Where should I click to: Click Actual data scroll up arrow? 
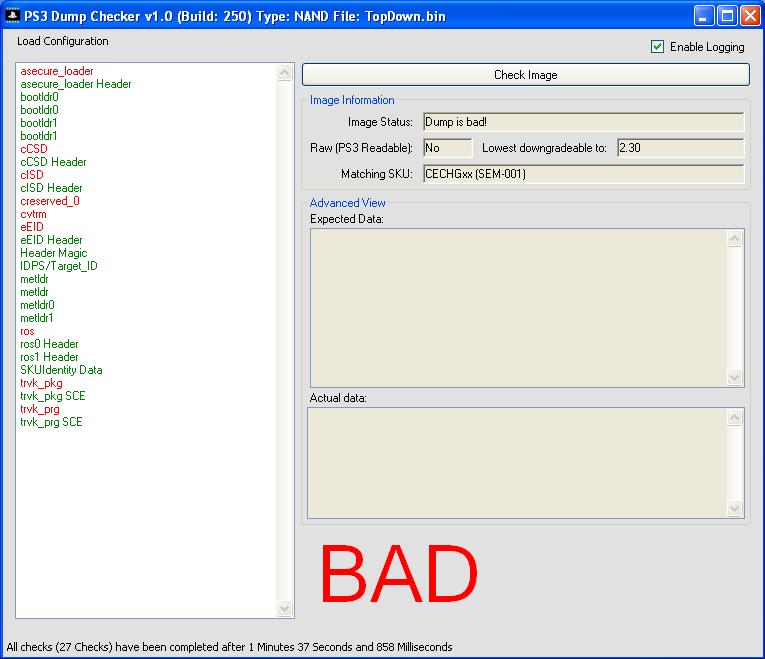pos(735,417)
